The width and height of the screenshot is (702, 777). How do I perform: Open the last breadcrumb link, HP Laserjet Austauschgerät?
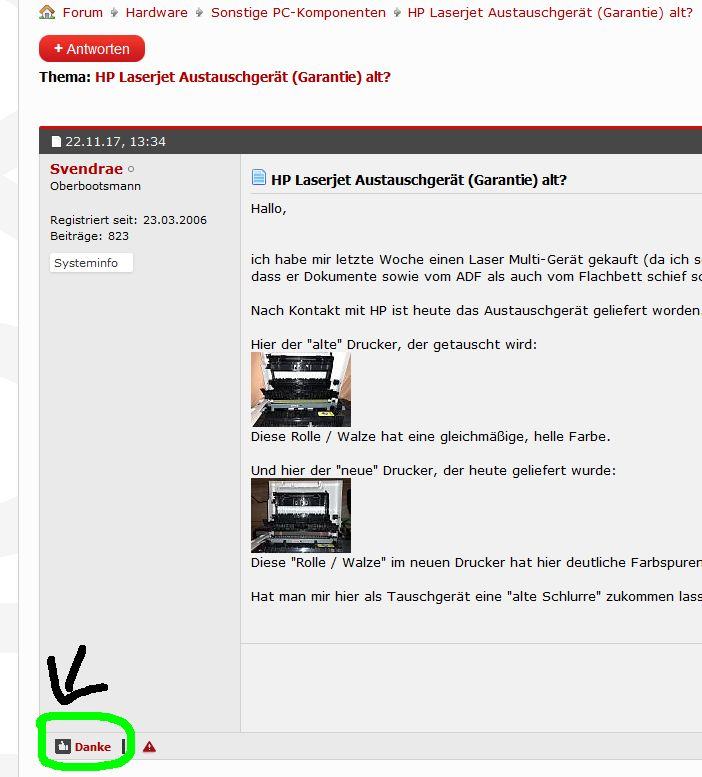click(550, 12)
